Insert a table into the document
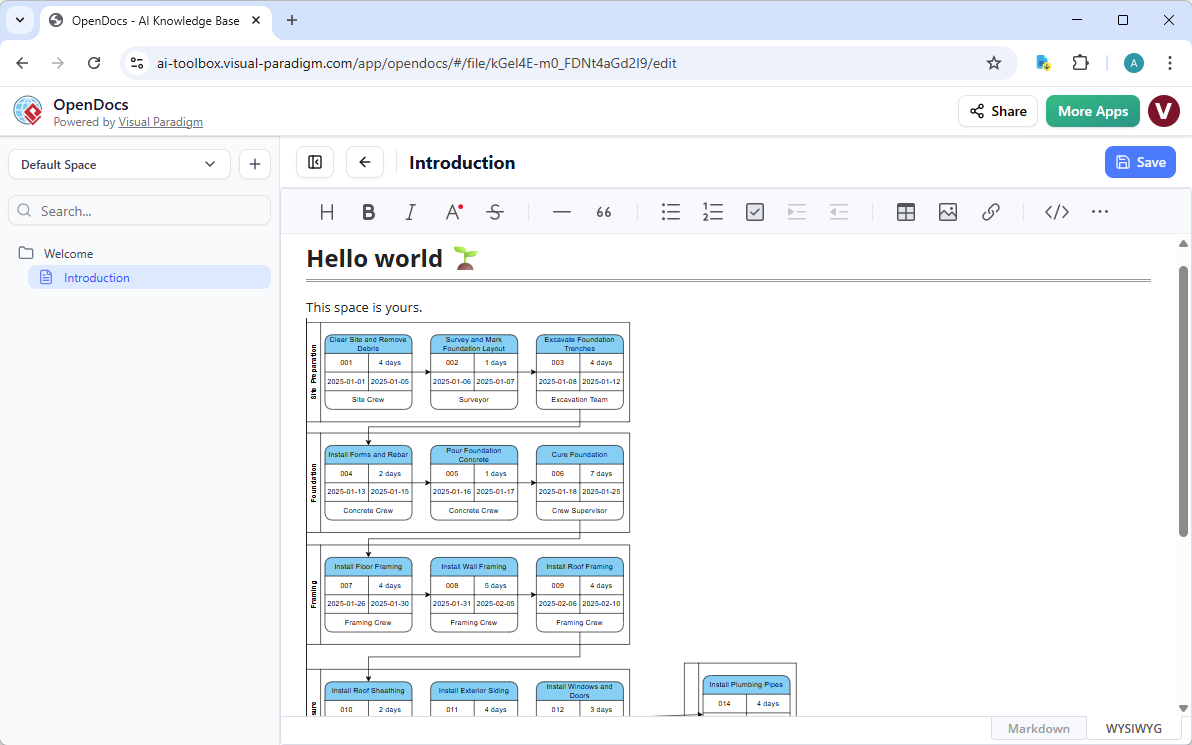Viewport: 1192px width, 745px height. click(x=905, y=212)
